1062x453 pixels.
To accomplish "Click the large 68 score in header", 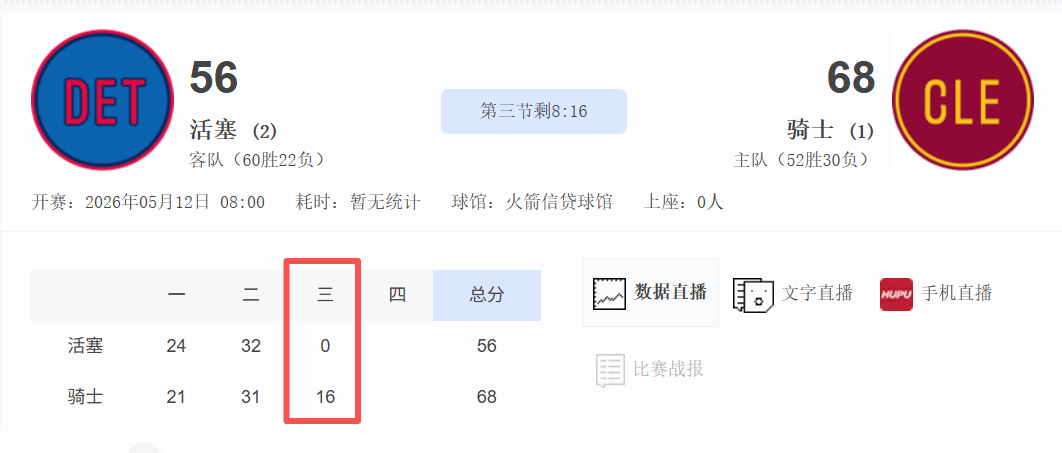I will click(851, 78).
